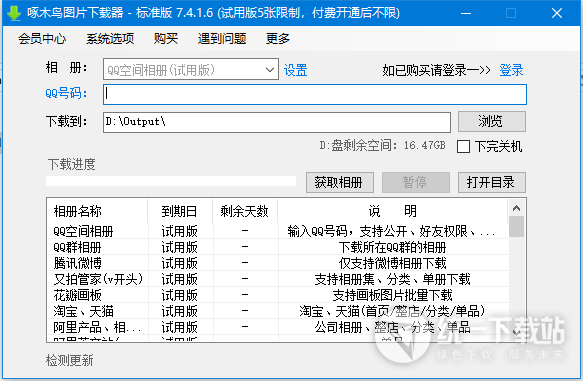The image size is (583, 381).
Task: Select the 淘宝、天猫 row
Action: [278, 311]
